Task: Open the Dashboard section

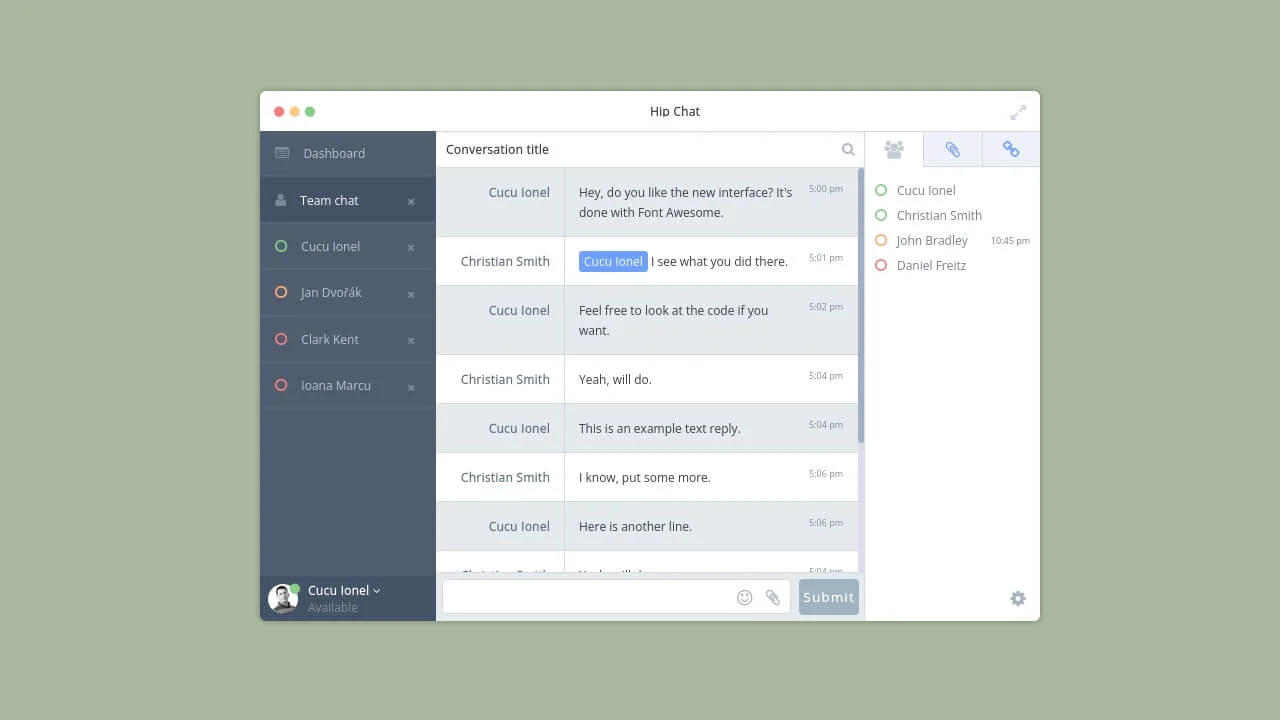Action: pos(334,153)
